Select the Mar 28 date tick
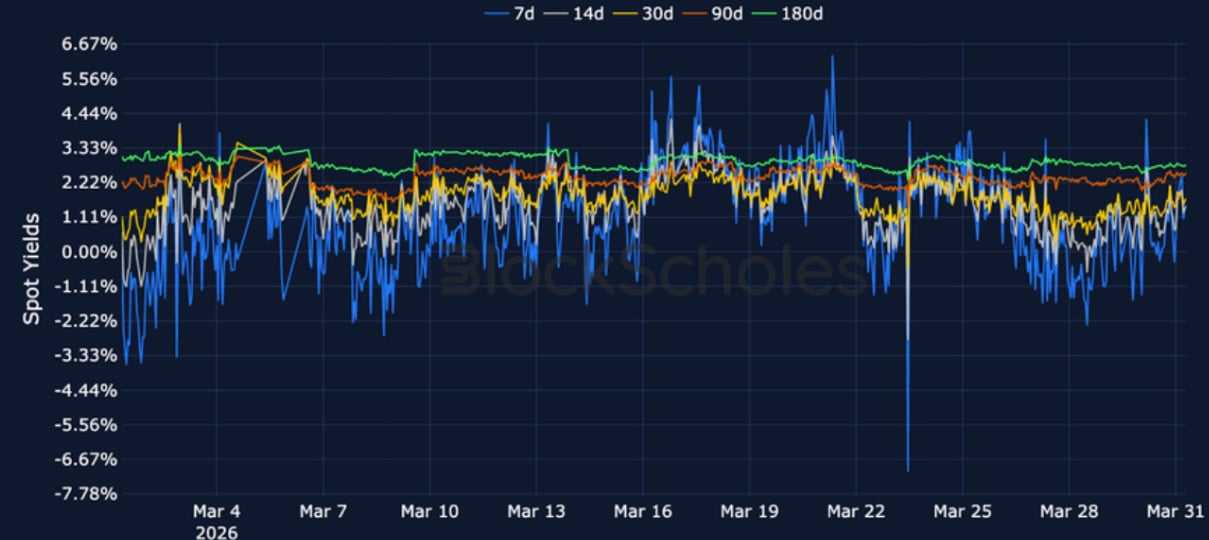The image size is (1209, 540). 1069,512
